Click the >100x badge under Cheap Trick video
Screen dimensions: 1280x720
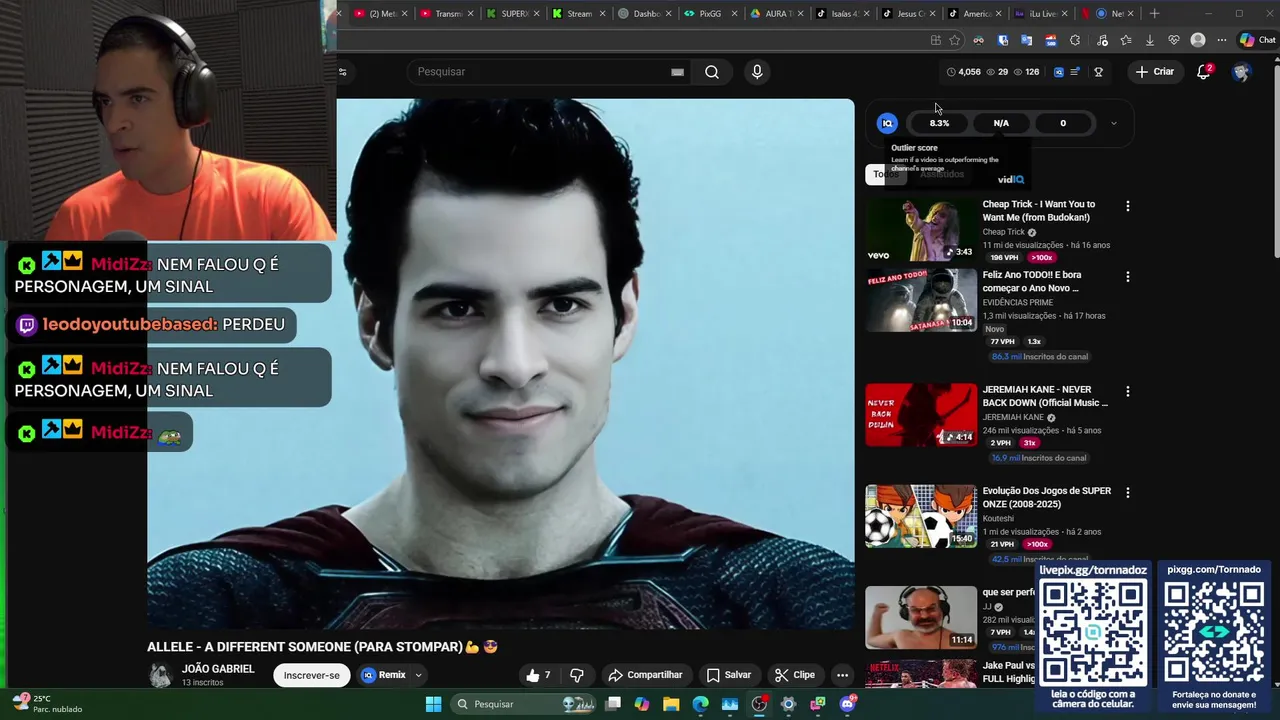[1042, 258]
